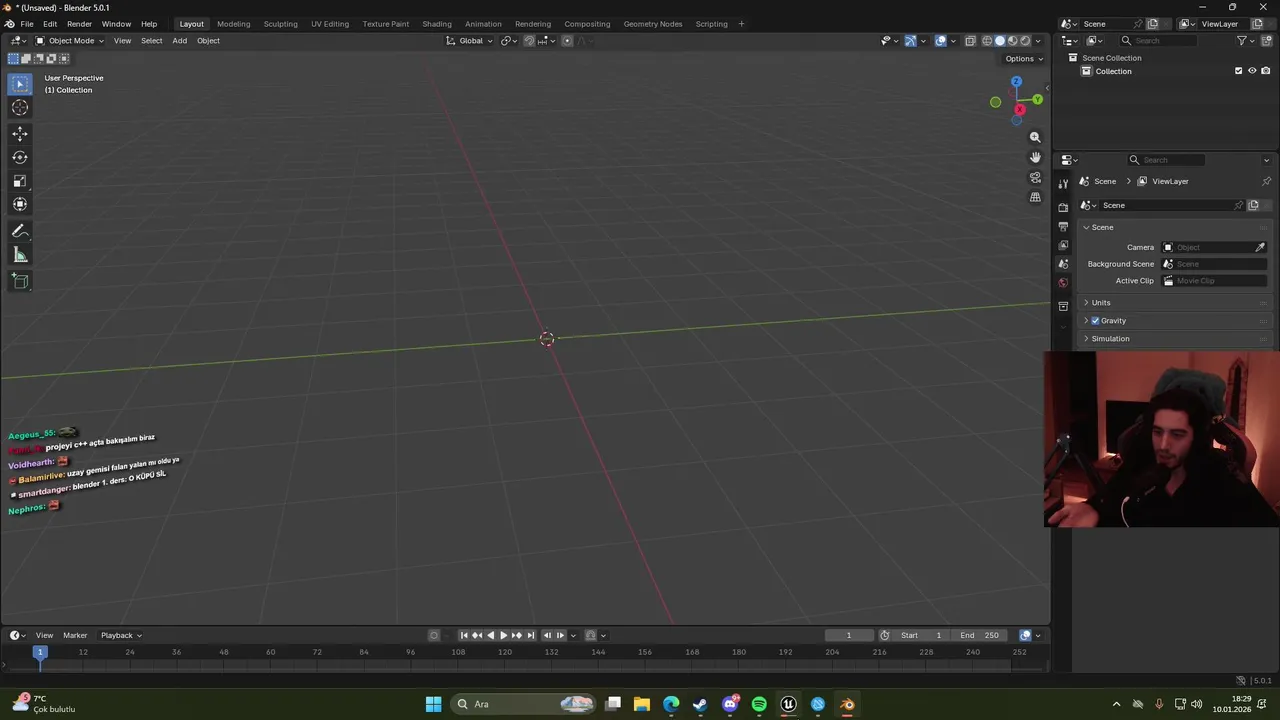Switch to rendered viewport shading
Screen dimensions: 1280x720
[1025, 41]
